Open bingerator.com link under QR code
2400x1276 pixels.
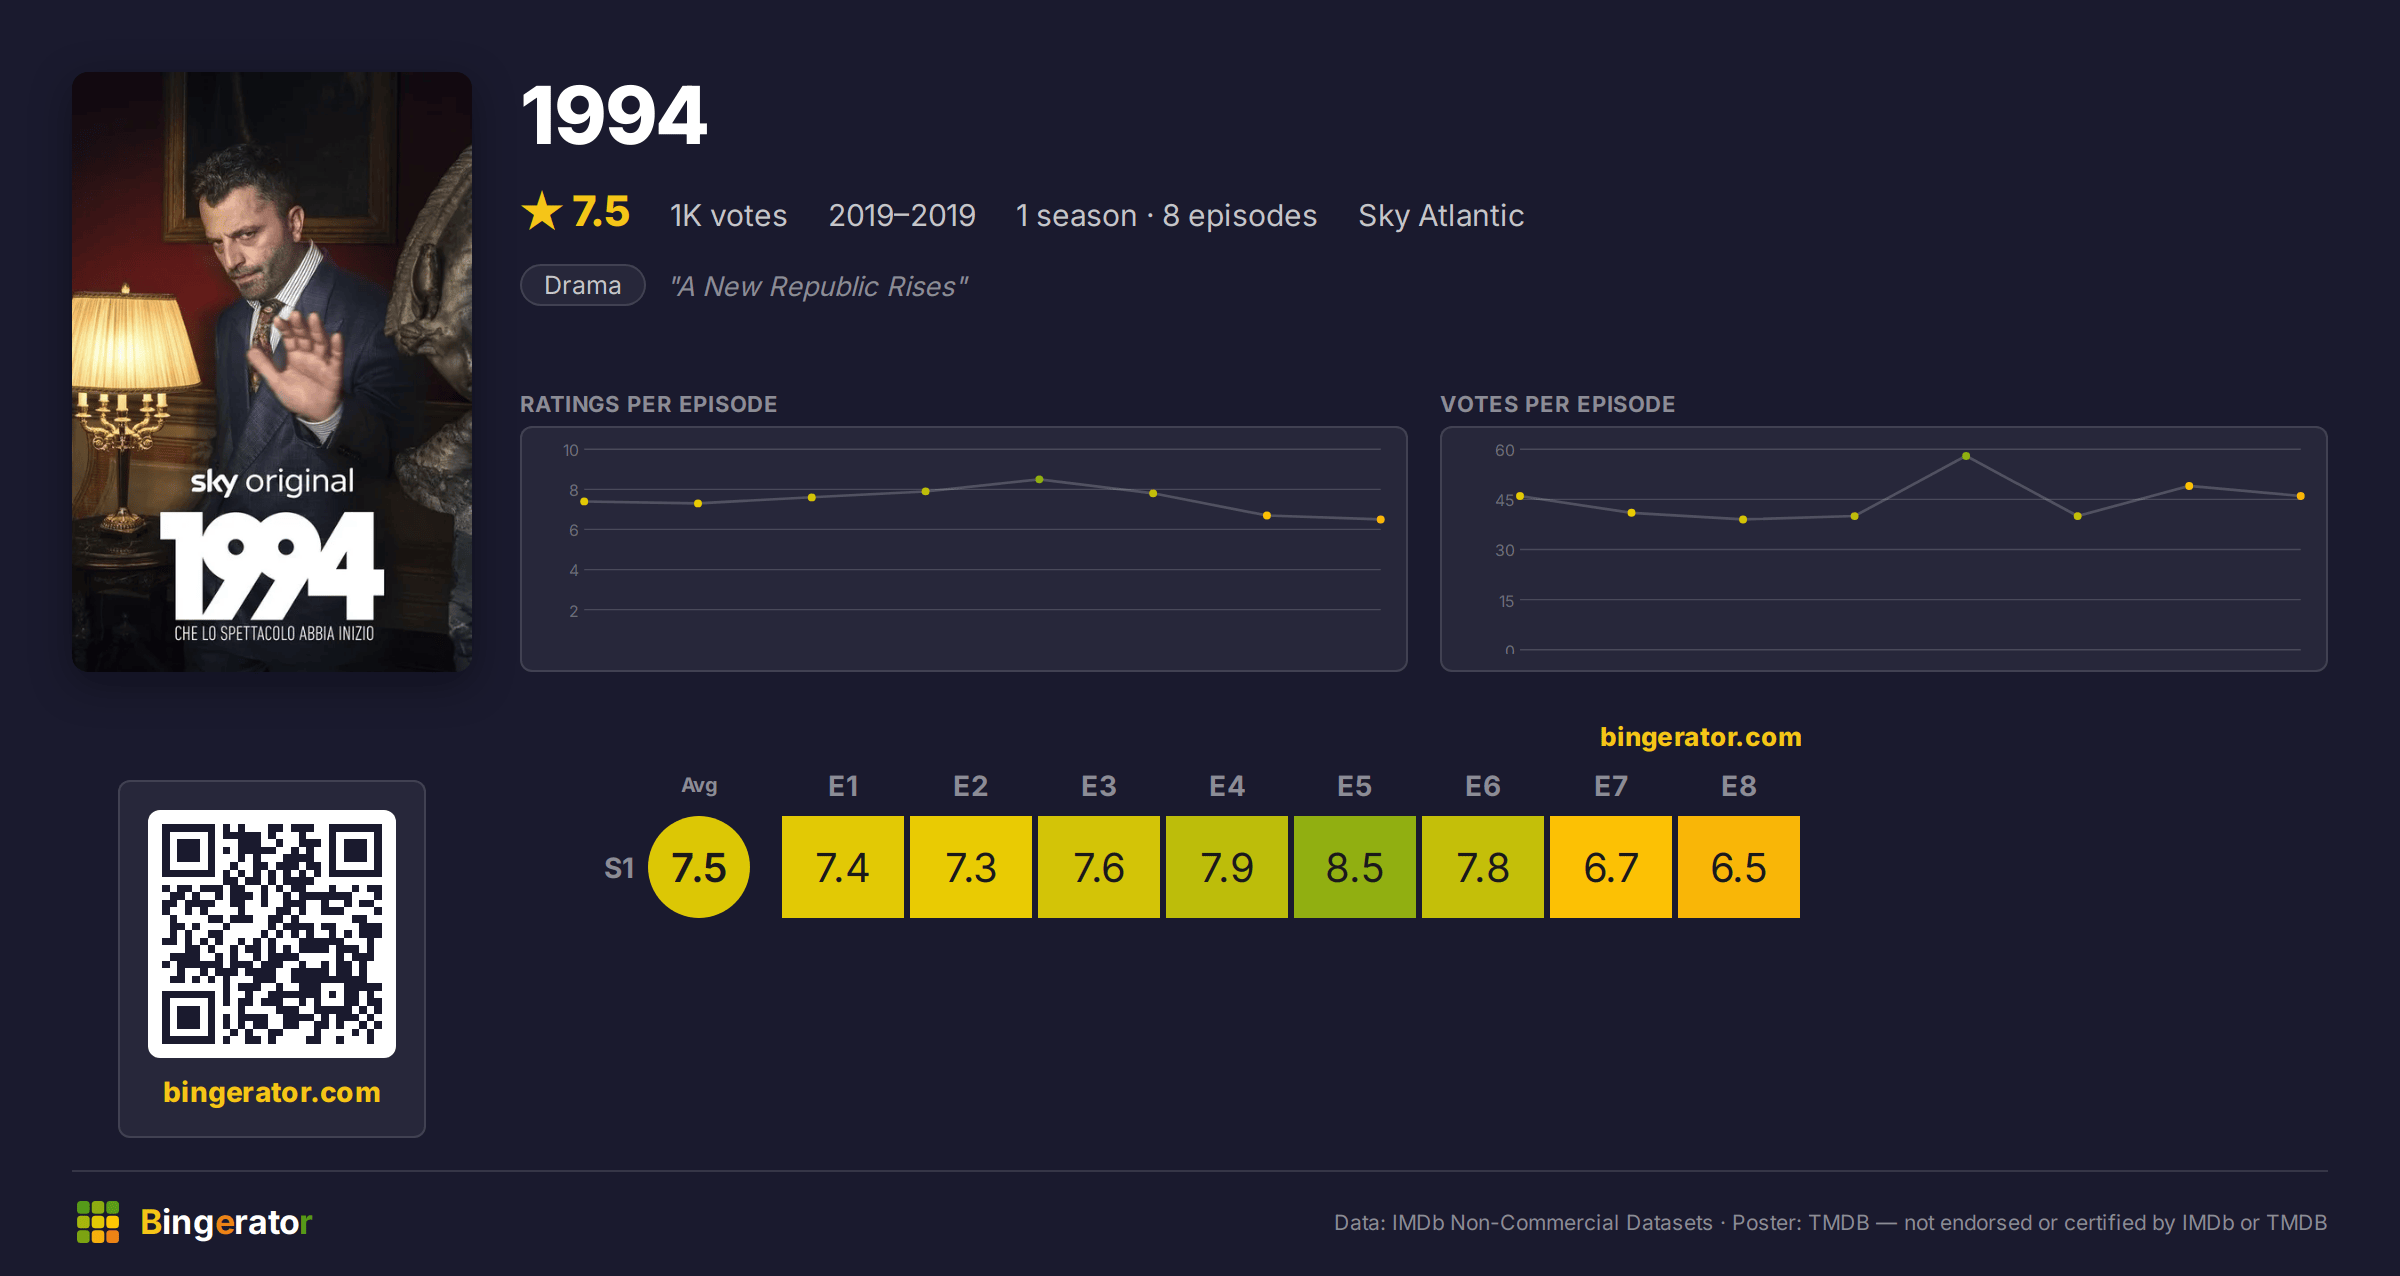click(x=272, y=1092)
